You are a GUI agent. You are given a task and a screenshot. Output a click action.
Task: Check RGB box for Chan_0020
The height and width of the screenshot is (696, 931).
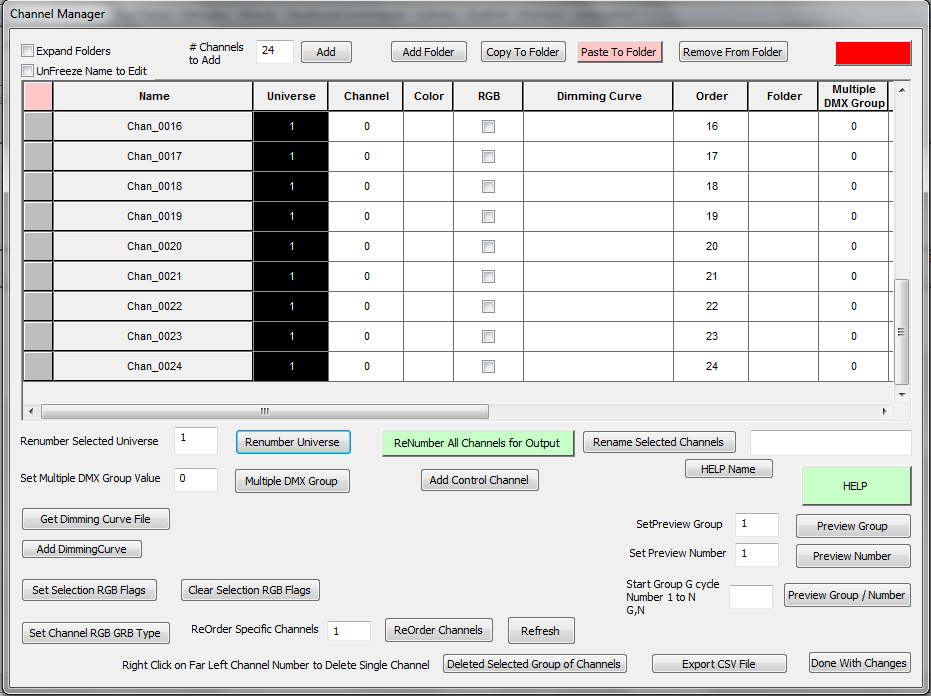tap(488, 246)
